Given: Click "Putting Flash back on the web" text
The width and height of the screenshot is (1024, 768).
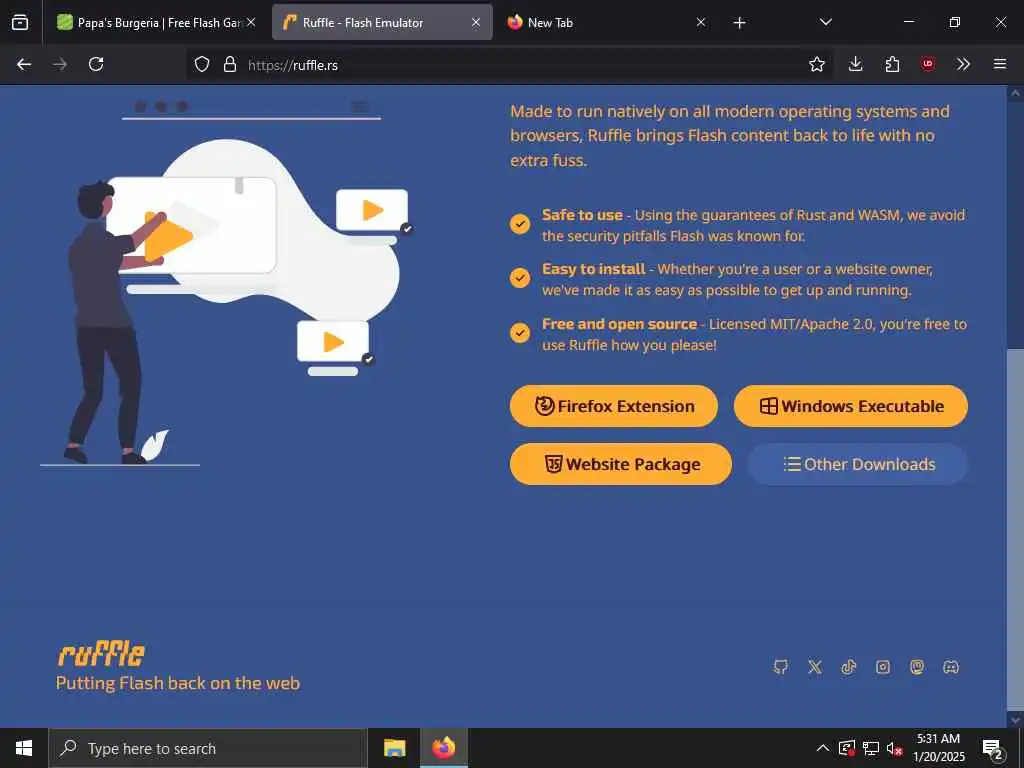Looking at the screenshot, I should [178, 683].
